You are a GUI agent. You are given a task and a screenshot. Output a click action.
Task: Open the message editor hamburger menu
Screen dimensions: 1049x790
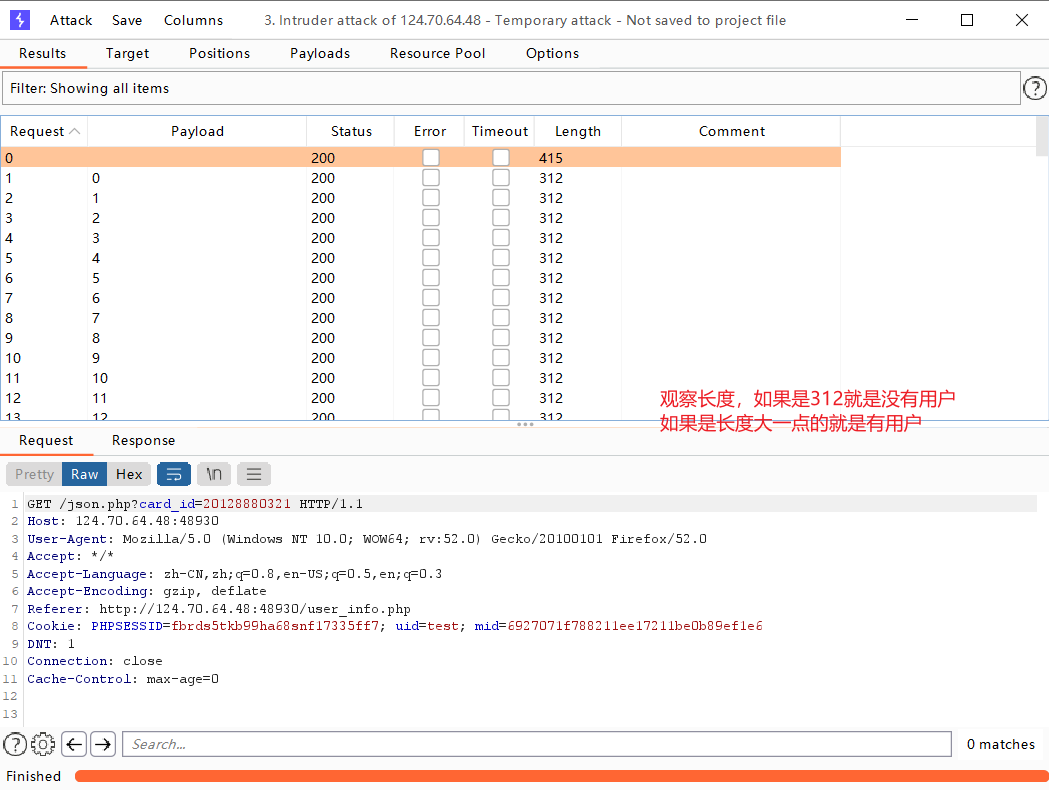(254, 474)
